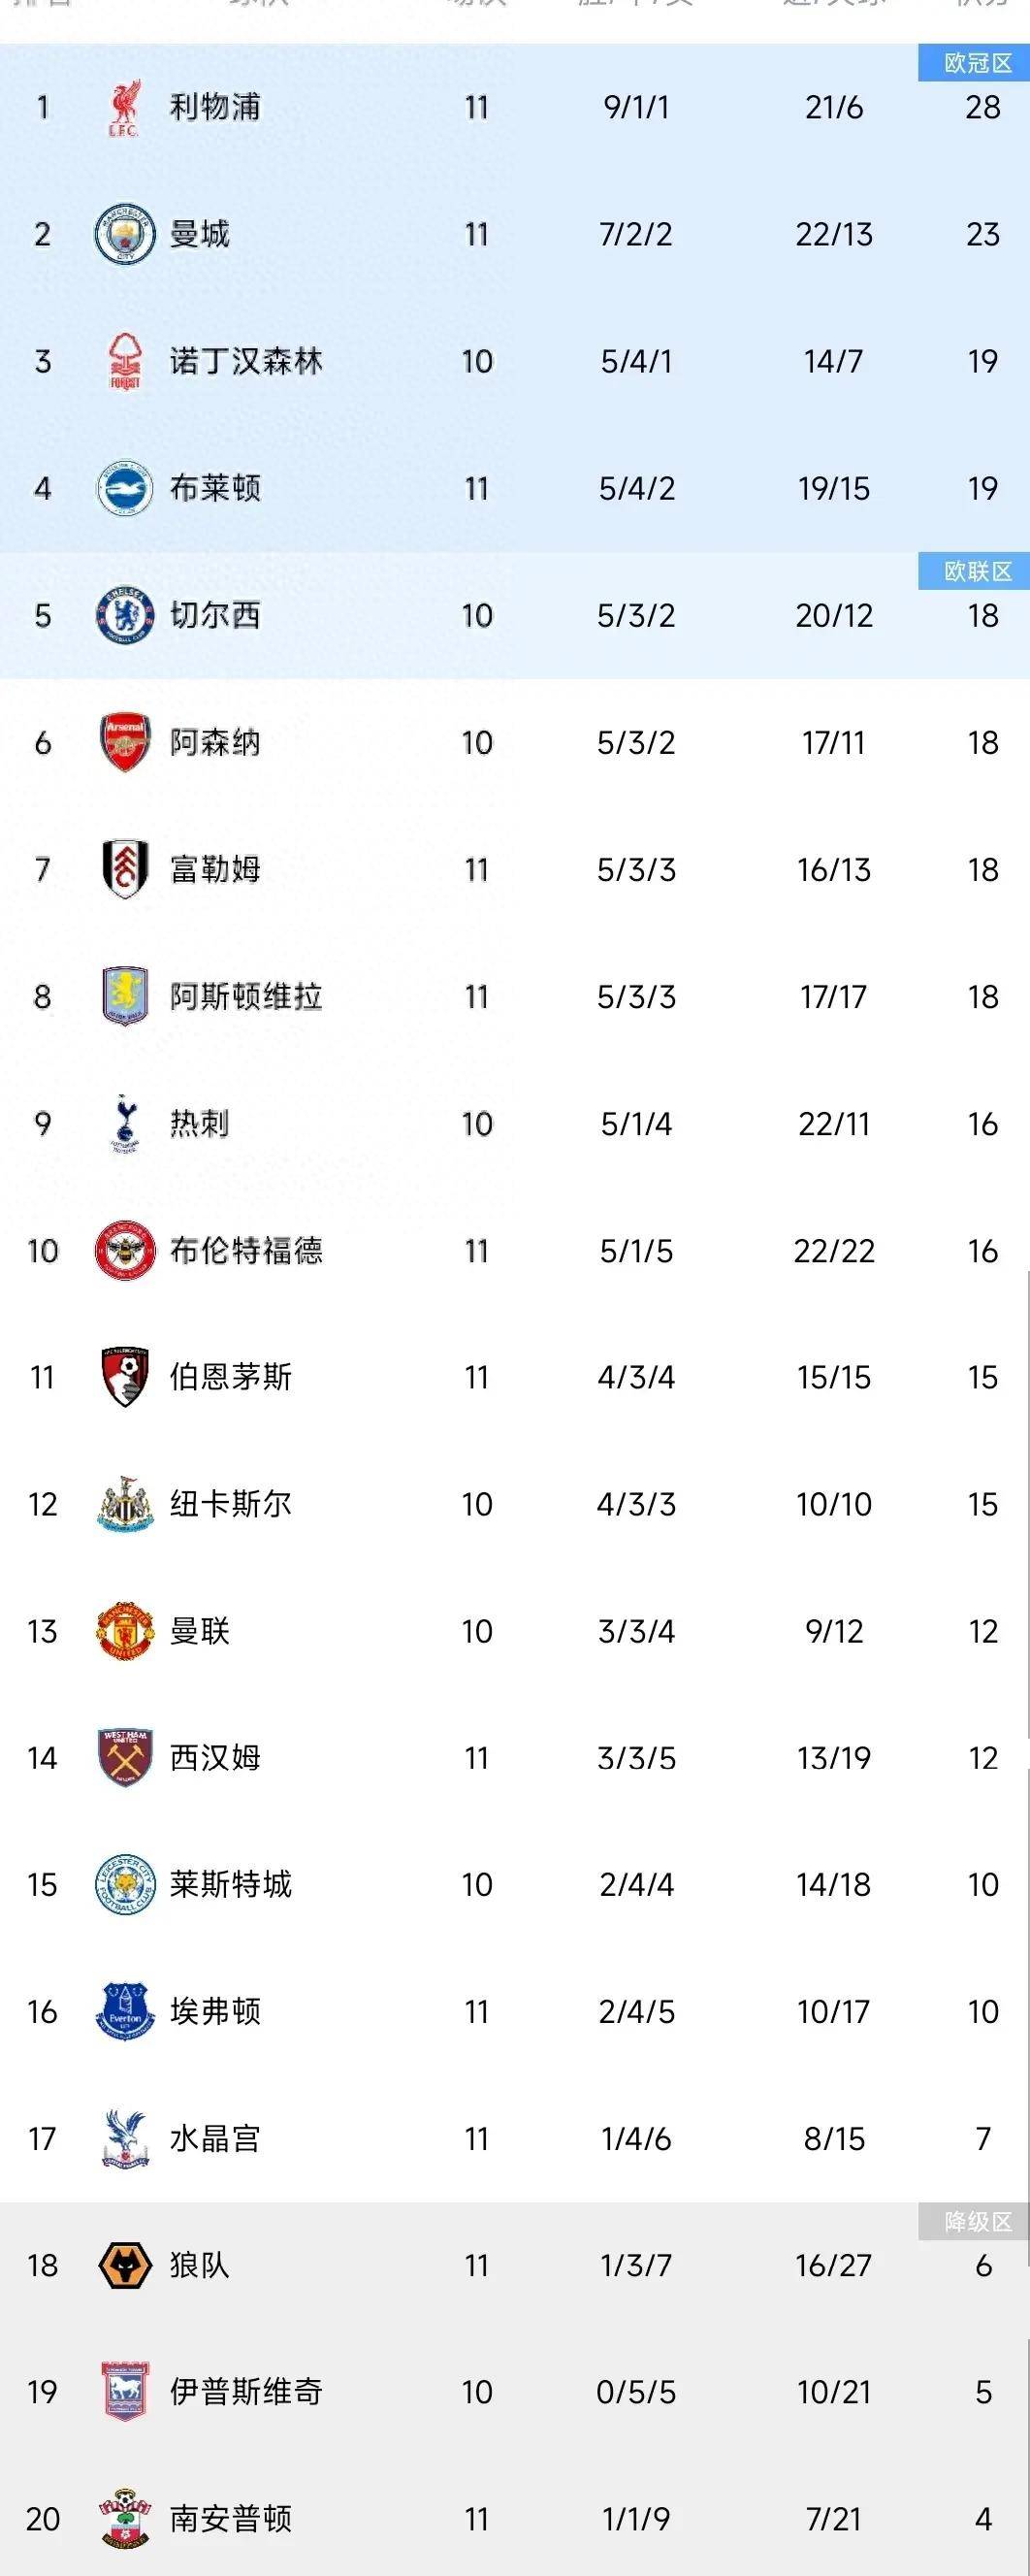Click the Liverpool club crest
This screenshot has width=1030, height=2576.
[x=124, y=105]
